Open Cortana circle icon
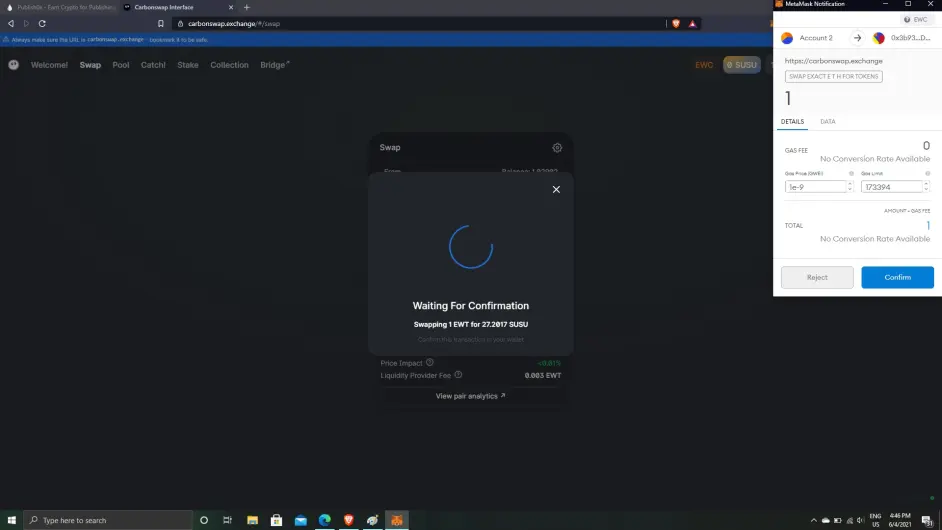 204,520
